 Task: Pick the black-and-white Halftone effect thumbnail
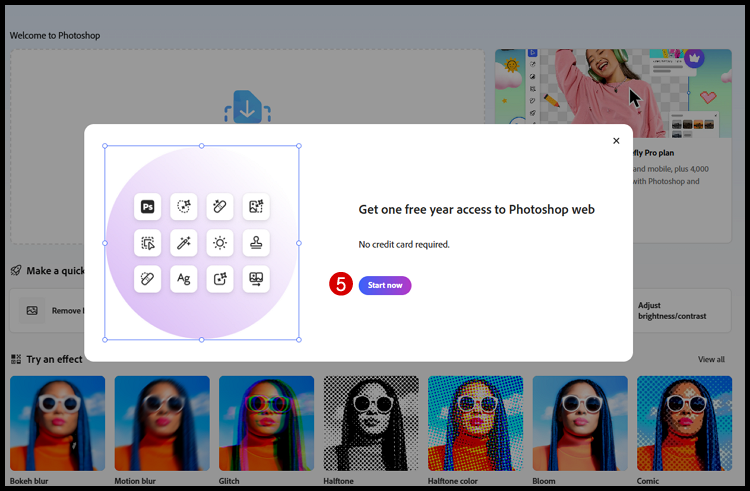[371, 423]
